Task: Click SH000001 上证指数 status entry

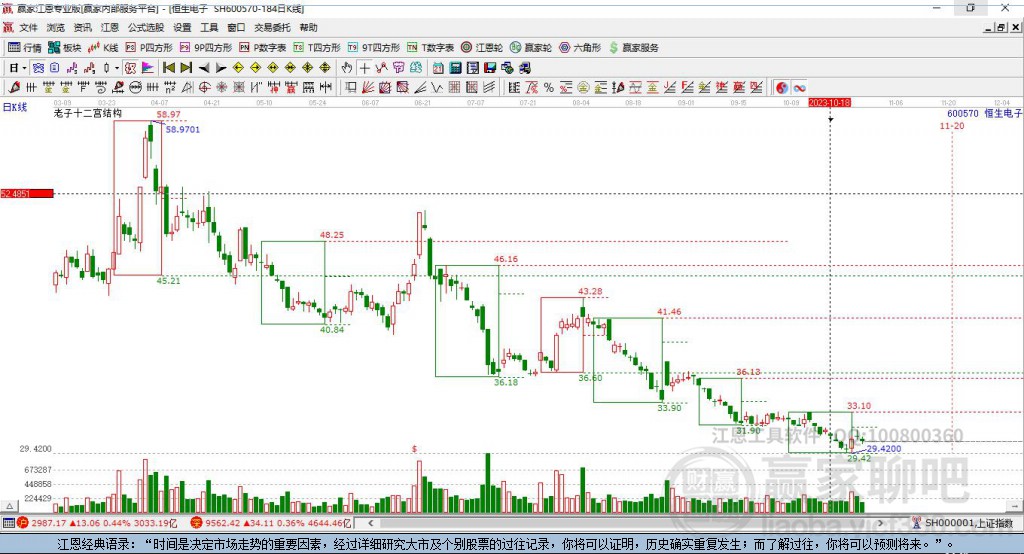Action: [x=963, y=523]
